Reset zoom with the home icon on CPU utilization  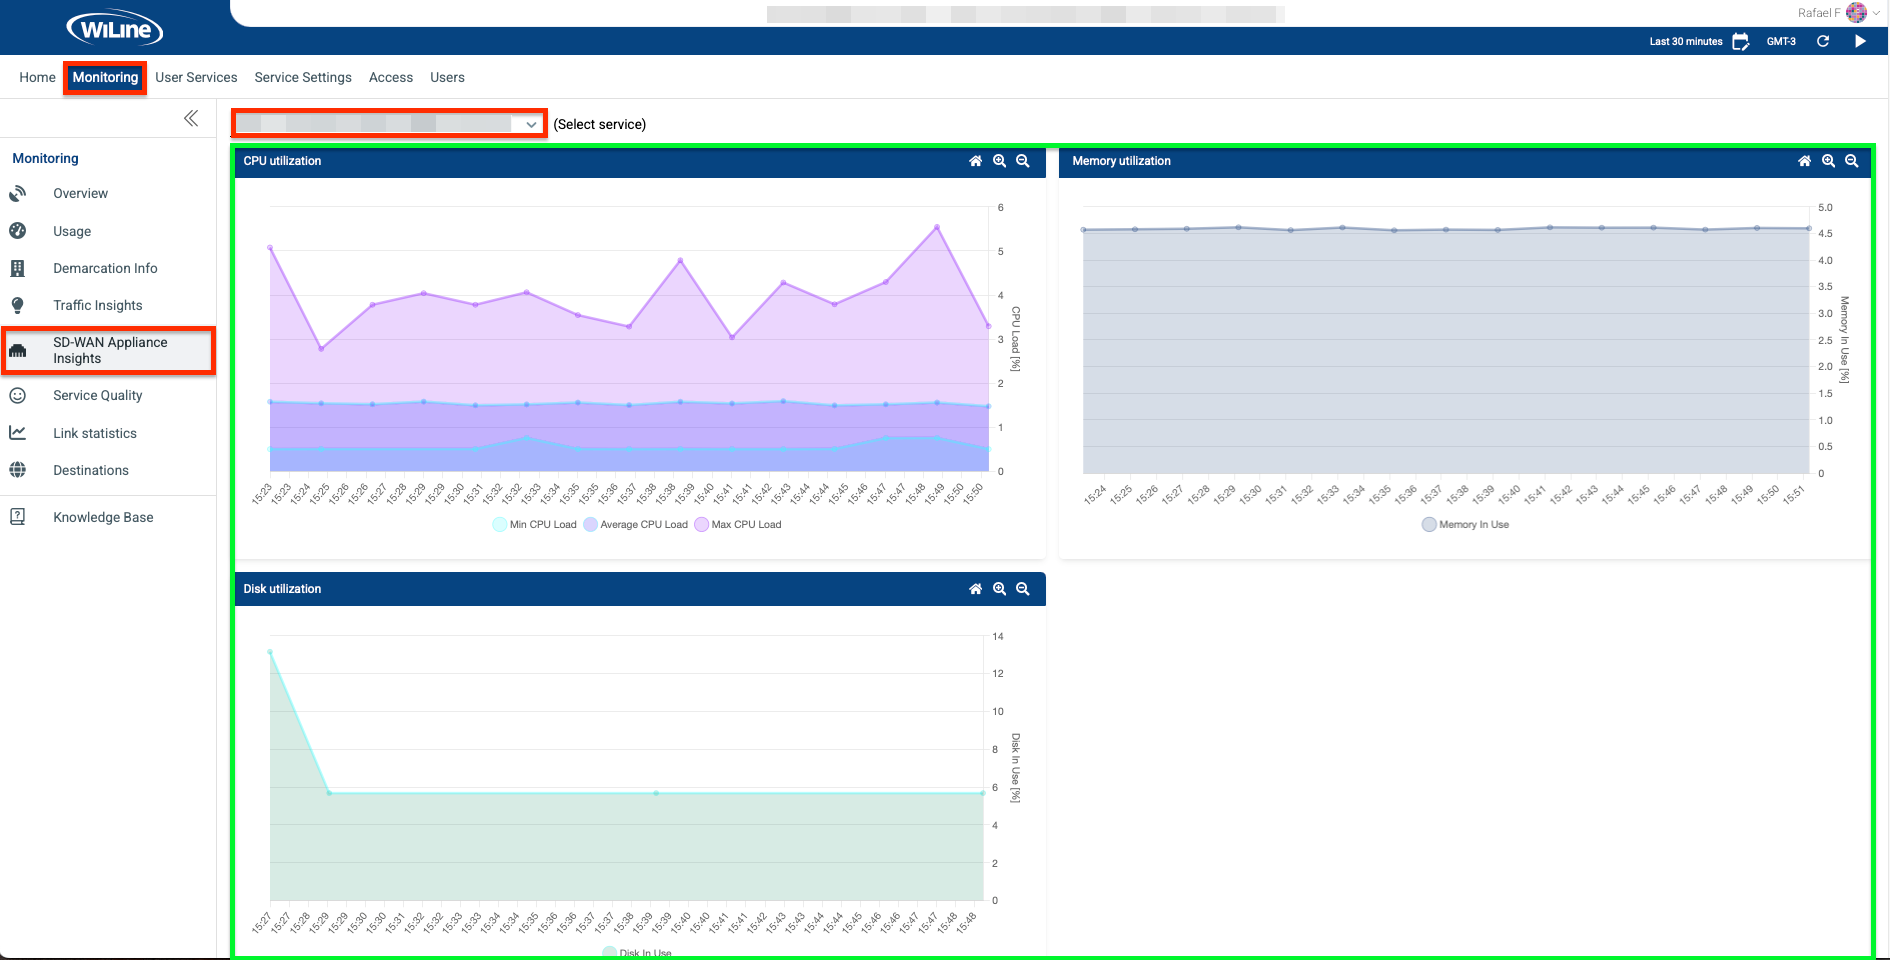tap(975, 161)
